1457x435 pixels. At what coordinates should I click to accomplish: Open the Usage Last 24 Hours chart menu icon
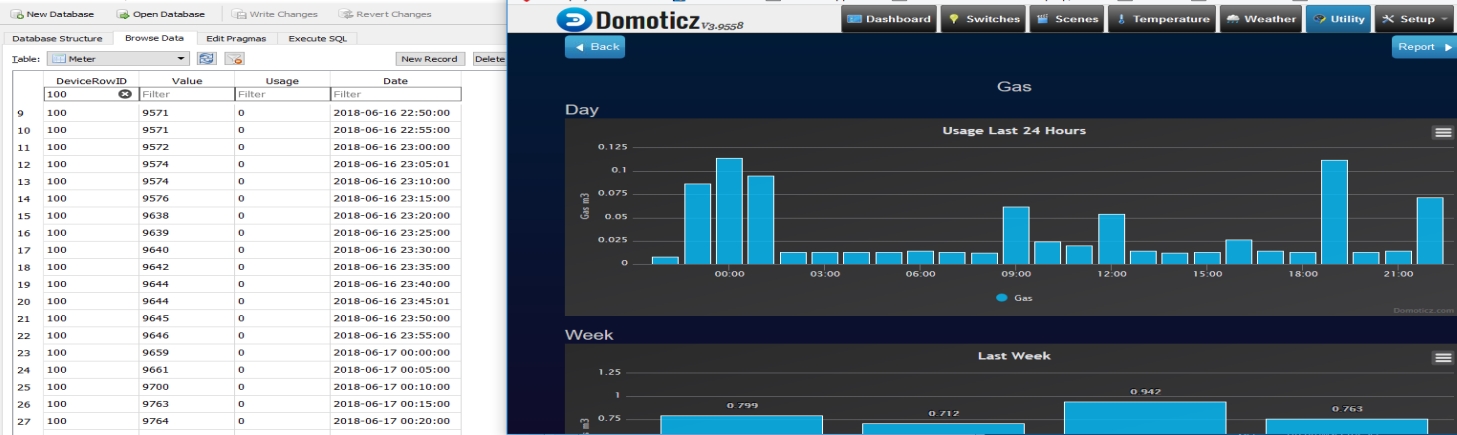(1442, 132)
